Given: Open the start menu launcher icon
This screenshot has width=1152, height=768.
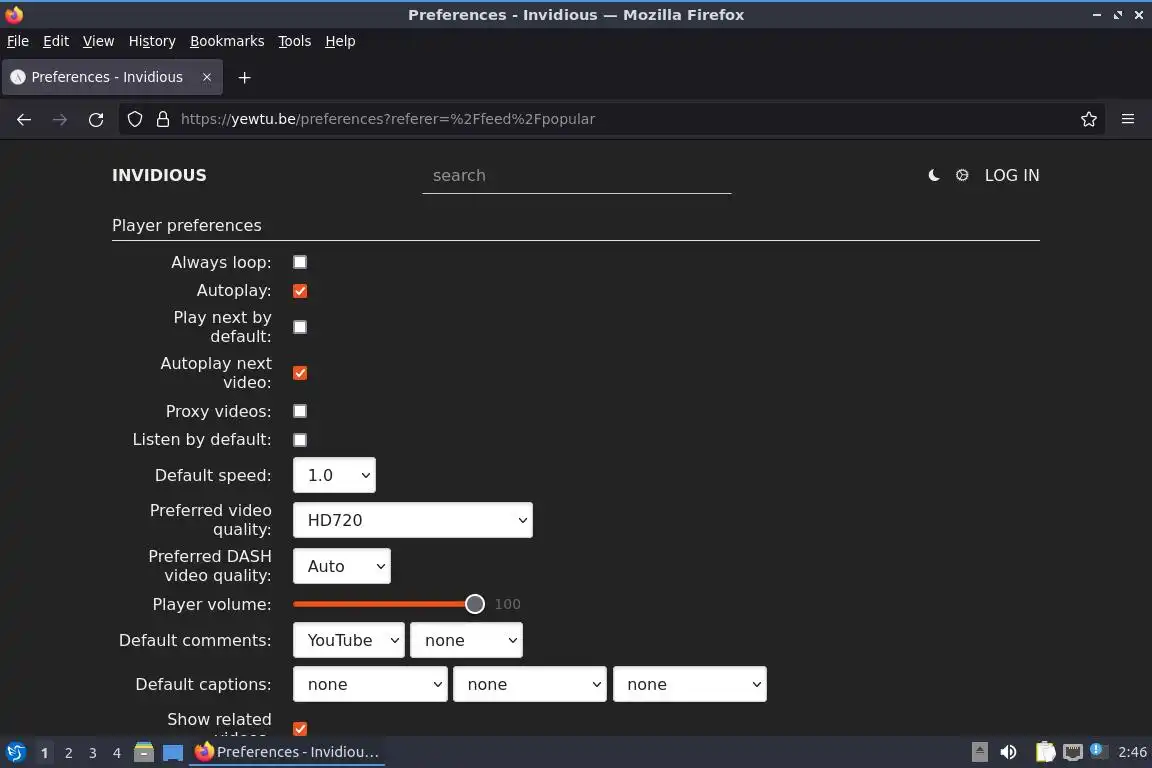Looking at the screenshot, I should pos(15,752).
